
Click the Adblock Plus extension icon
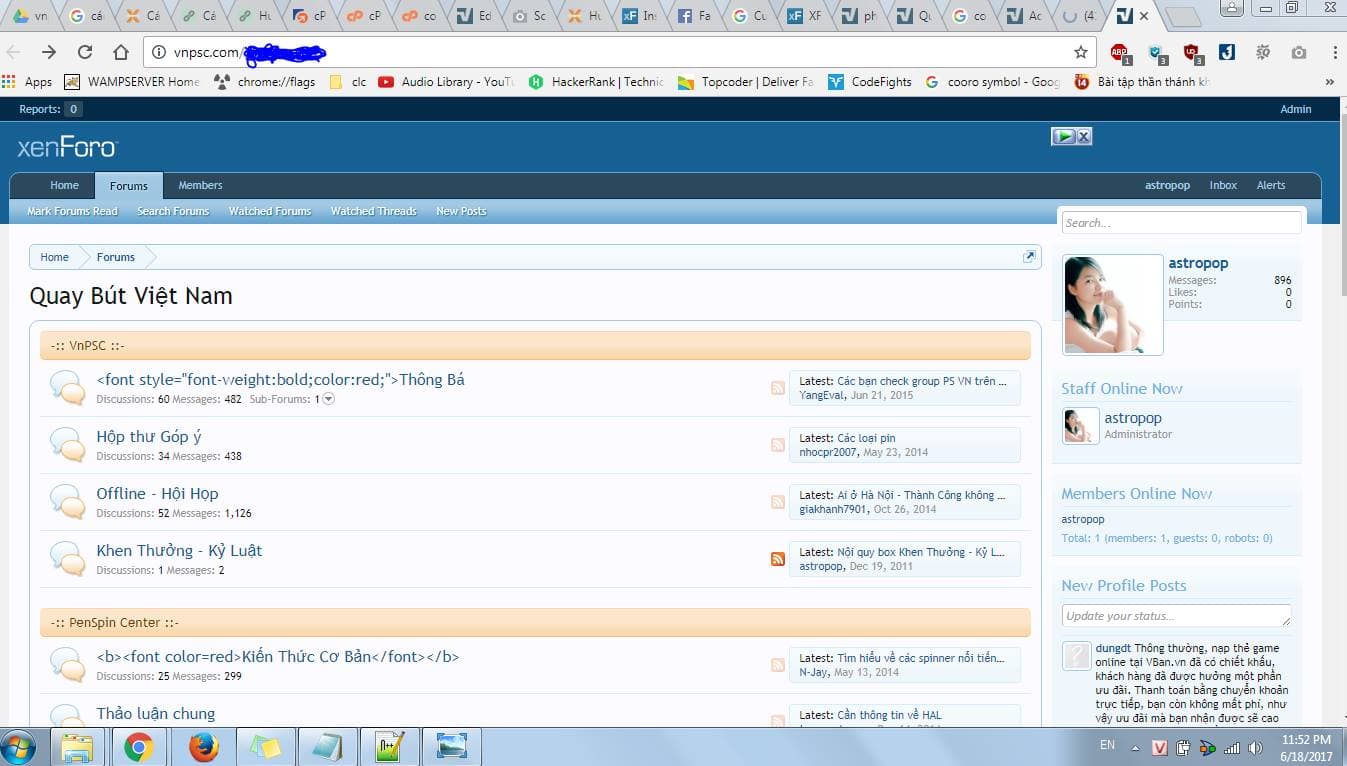pyautogui.click(x=1120, y=52)
